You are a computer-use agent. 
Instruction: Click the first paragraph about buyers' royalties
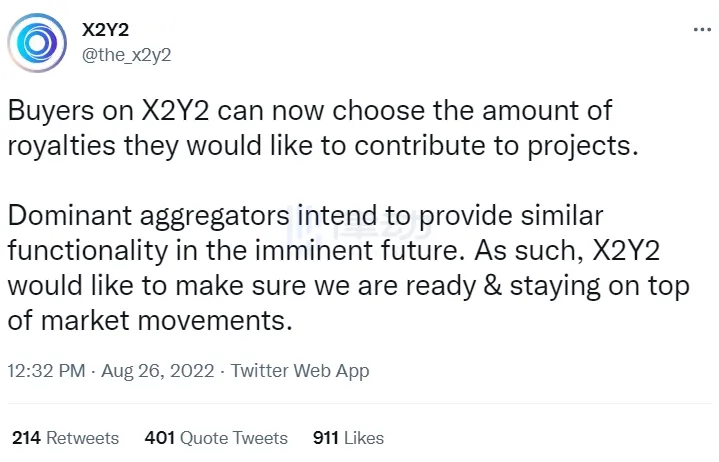(x=320, y=126)
